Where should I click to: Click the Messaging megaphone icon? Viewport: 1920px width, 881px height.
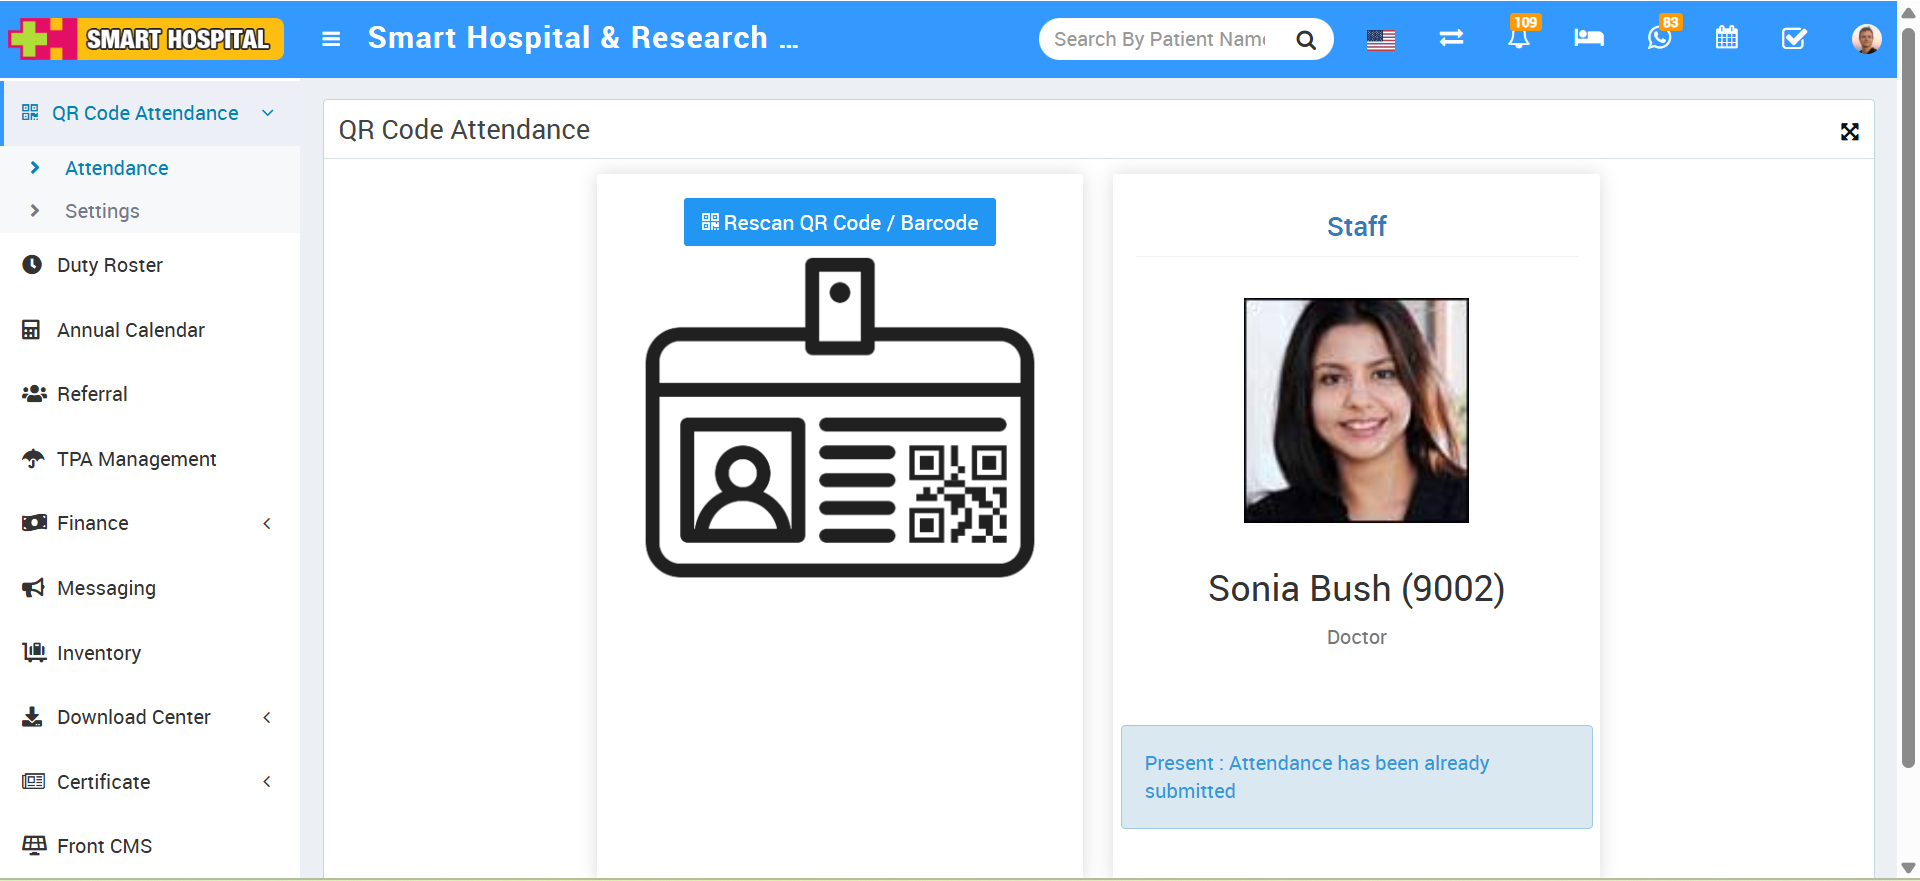coord(33,588)
